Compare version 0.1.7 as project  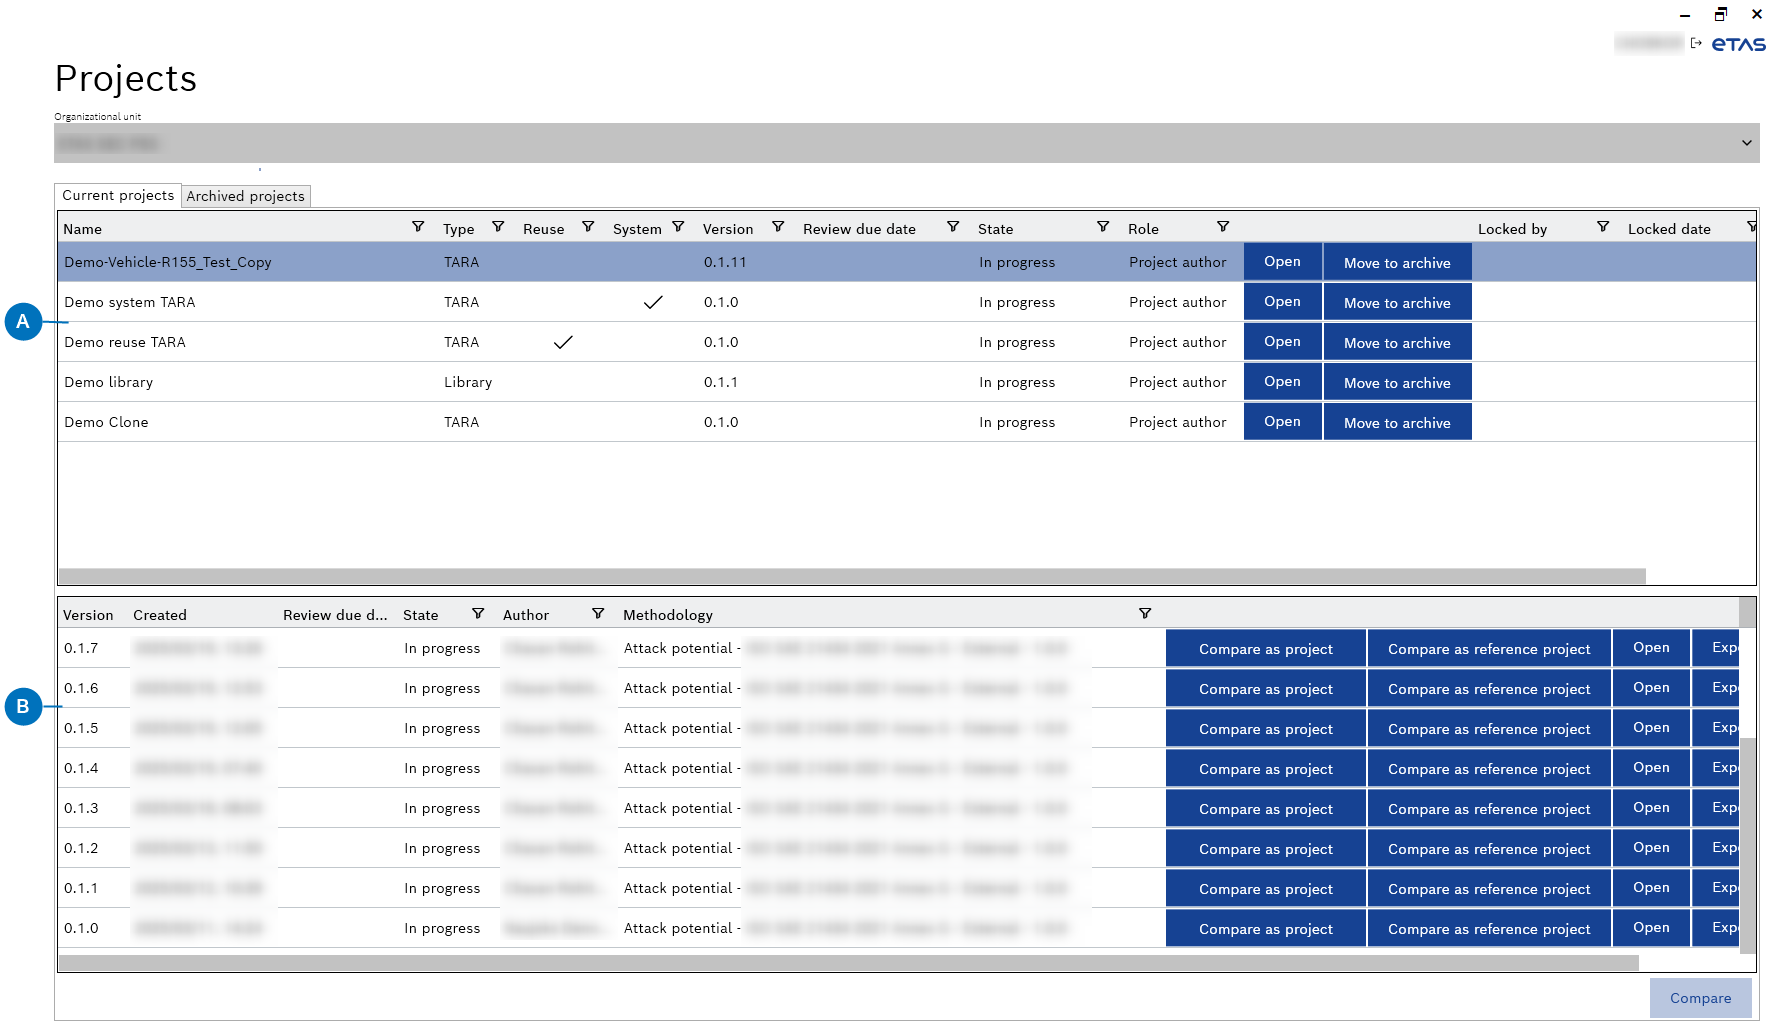[x=1265, y=649]
